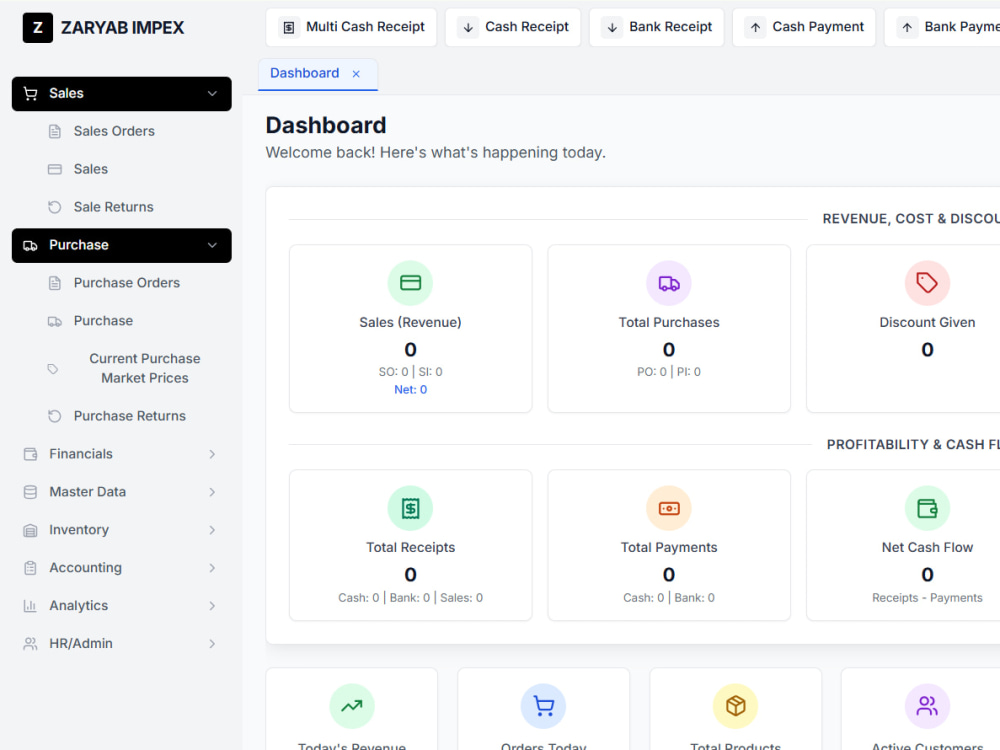This screenshot has width=1000, height=750.
Task: Click the "SO: 0 | SI: 0" text
Action: click(410, 372)
